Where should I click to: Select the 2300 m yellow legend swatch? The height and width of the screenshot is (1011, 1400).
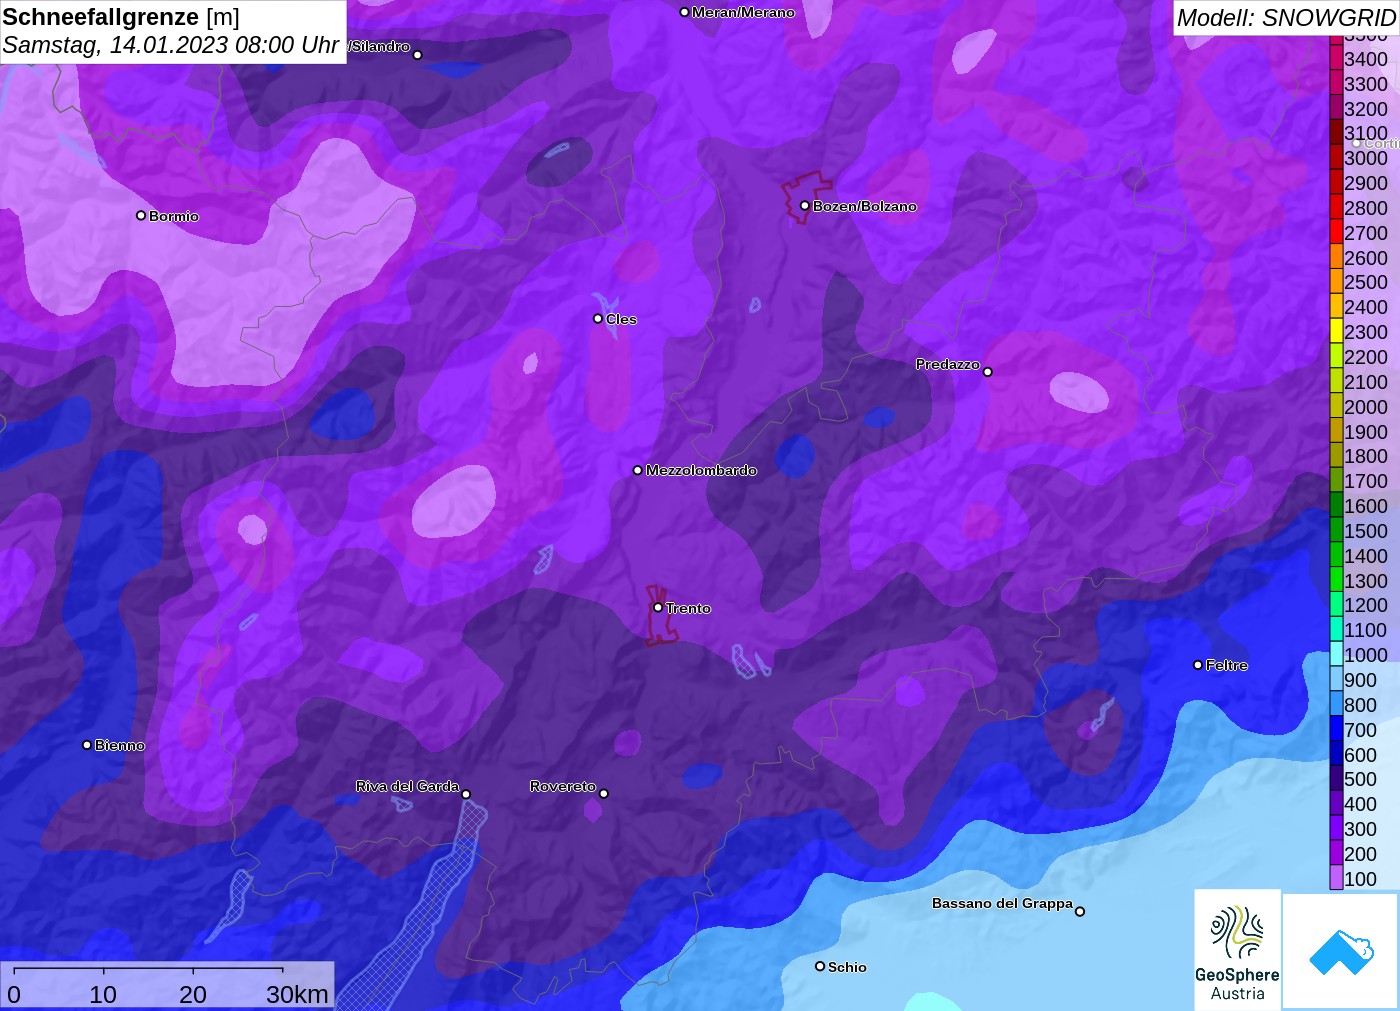(x=1336, y=331)
